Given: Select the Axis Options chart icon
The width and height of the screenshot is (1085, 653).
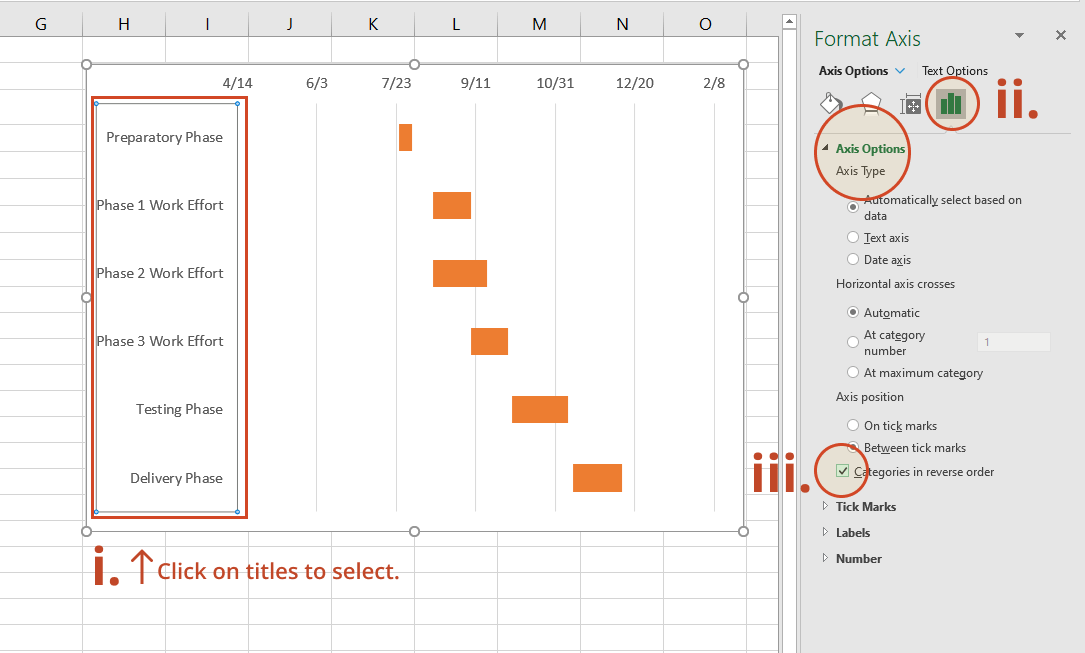Looking at the screenshot, I should pyautogui.click(x=950, y=103).
